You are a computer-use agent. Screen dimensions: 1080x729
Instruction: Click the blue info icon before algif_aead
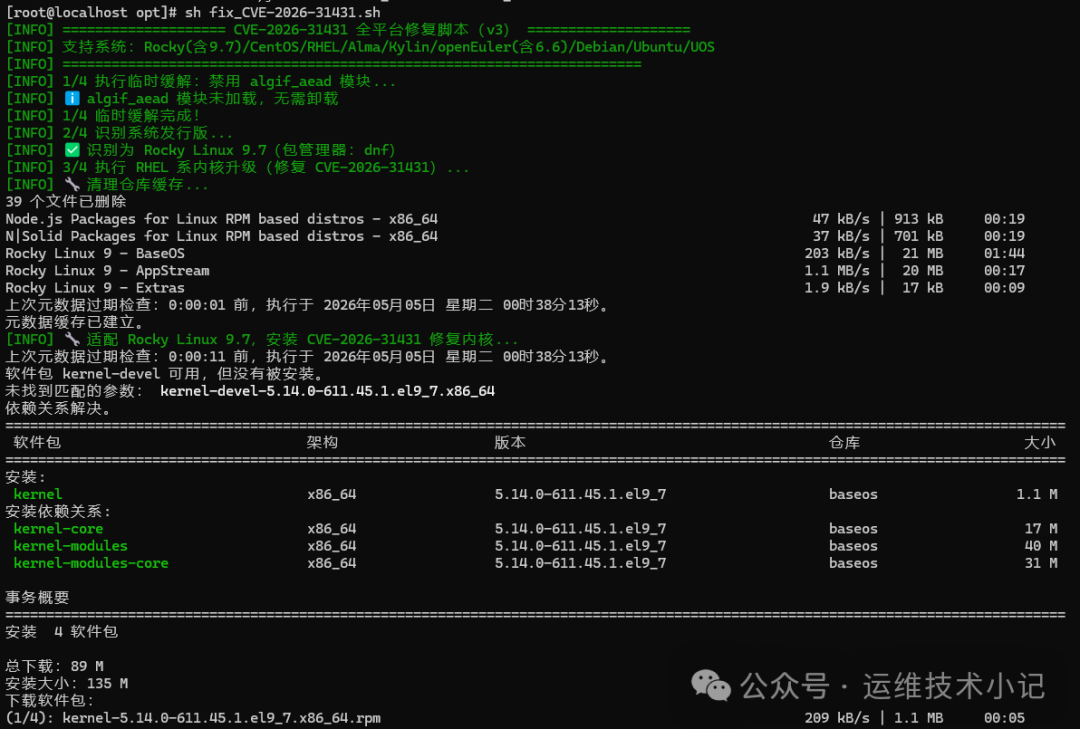tap(72, 99)
